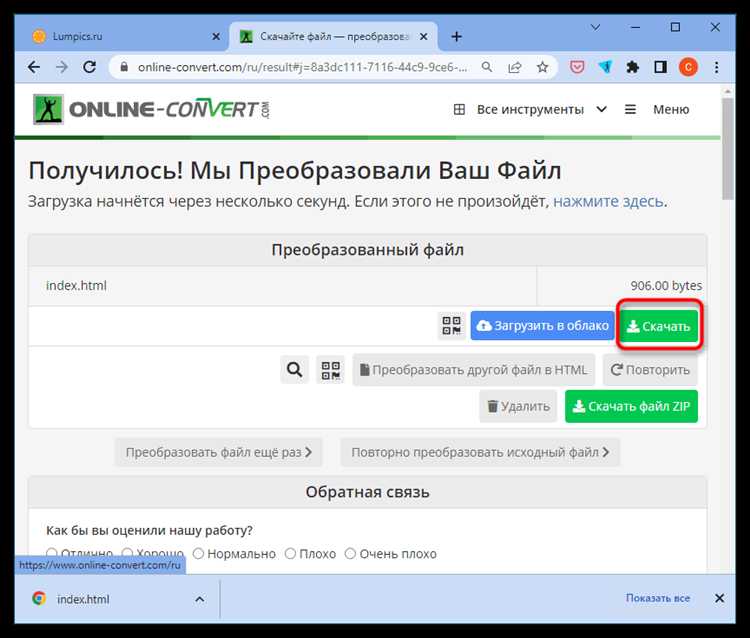Screen dimensions: 750x638
Task: Share the page using address bar share icon
Action: pos(514,67)
